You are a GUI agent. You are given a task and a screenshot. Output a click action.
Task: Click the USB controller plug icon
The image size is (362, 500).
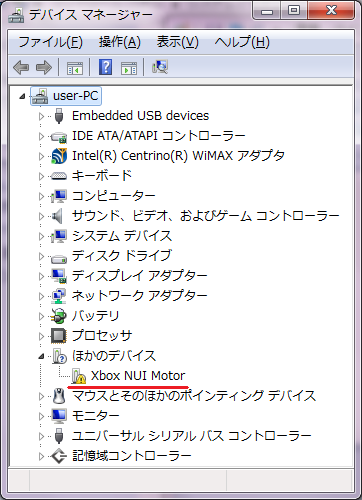point(59,436)
